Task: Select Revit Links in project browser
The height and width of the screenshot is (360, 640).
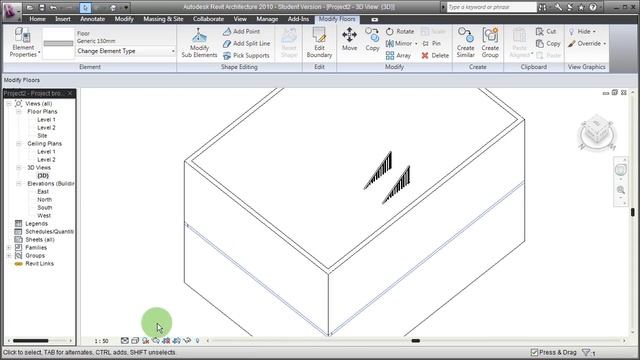Action: [39, 264]
